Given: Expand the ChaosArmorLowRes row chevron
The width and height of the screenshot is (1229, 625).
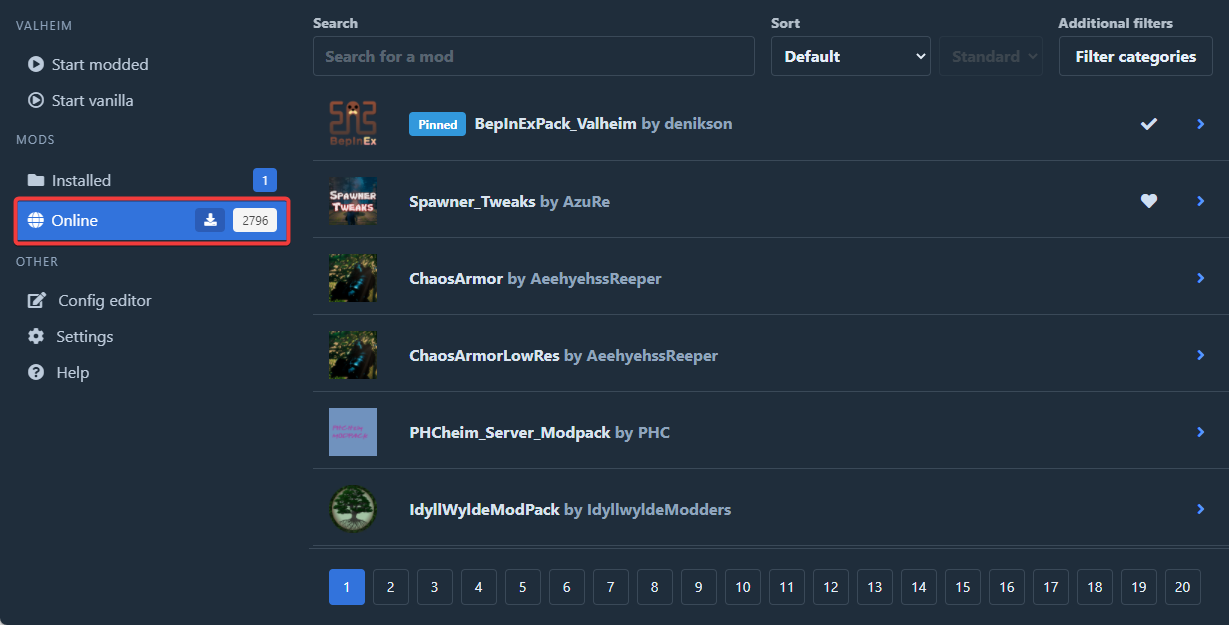Looking at the screenshot, I should [1201, 355].
